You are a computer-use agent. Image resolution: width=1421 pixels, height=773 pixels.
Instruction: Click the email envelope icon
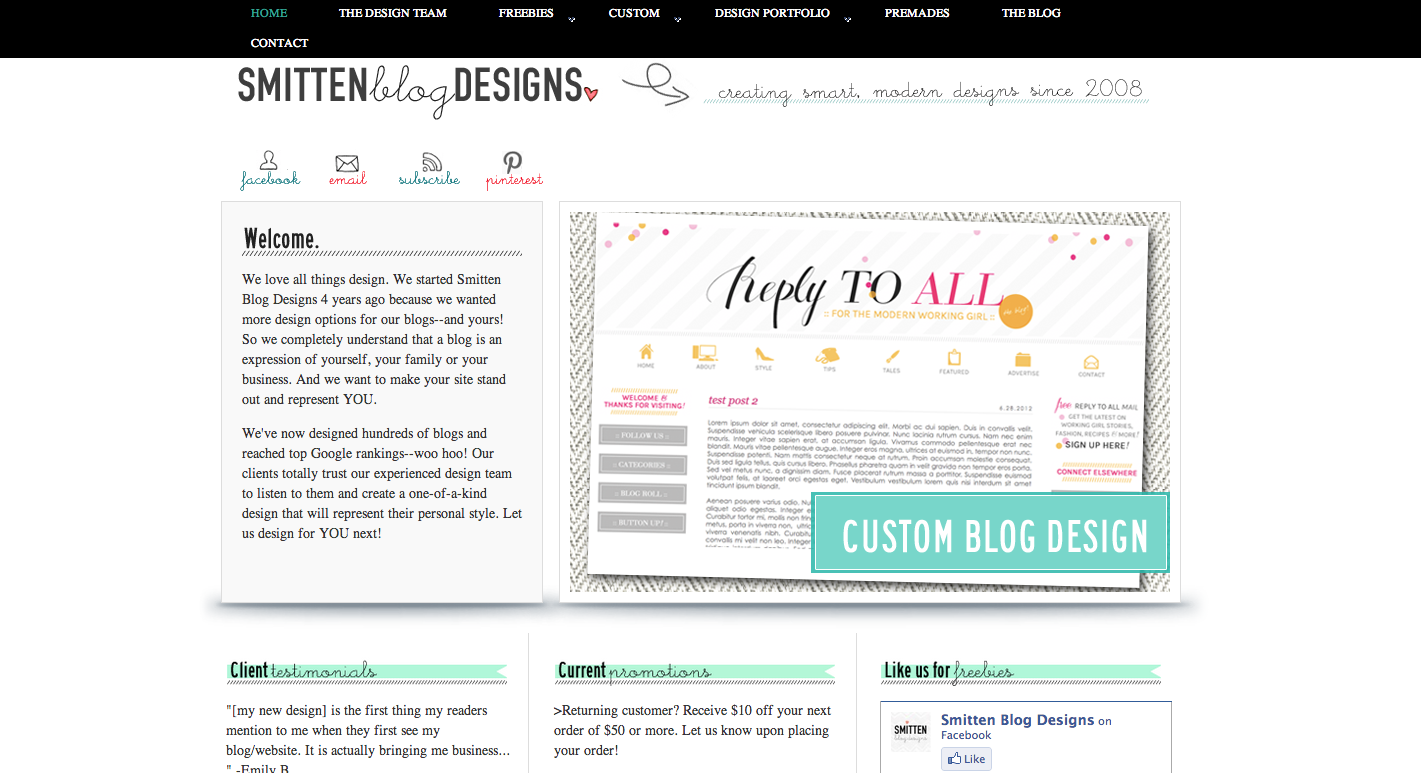[347, 170]
